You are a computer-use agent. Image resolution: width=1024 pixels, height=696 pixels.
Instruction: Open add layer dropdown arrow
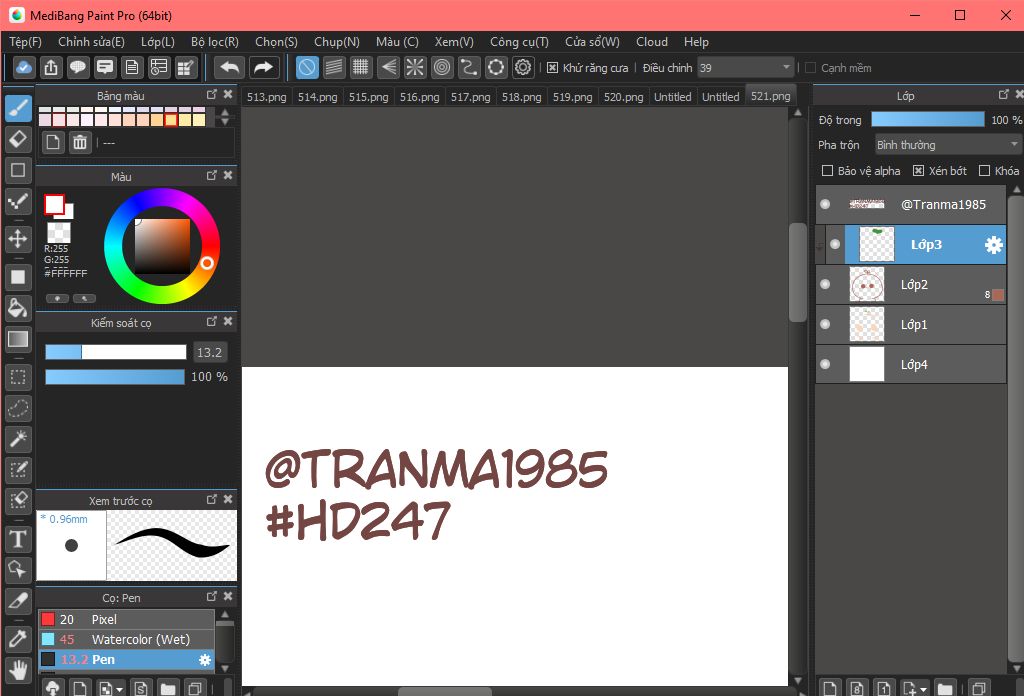coord(923,689)
